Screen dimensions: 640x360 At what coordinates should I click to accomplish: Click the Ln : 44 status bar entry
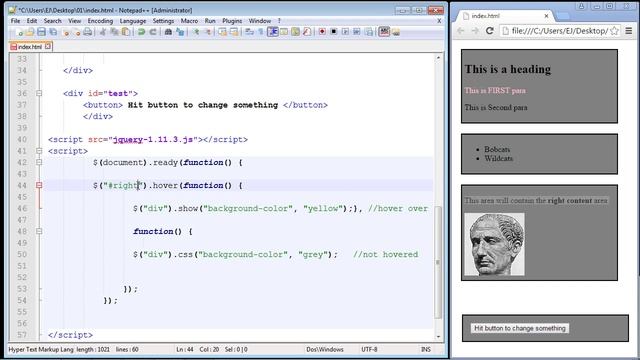[185, 349]
